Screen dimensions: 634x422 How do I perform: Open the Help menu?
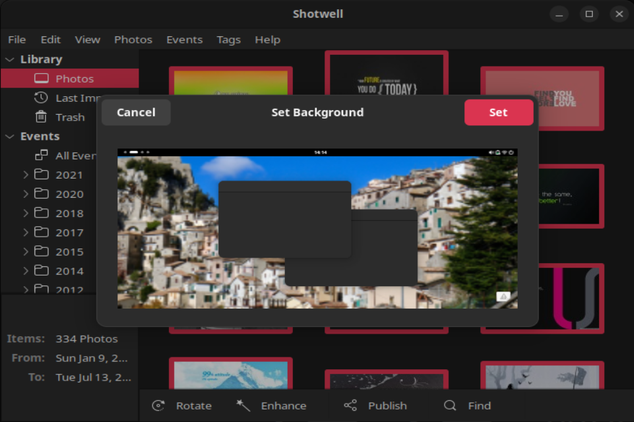(267, 40)
